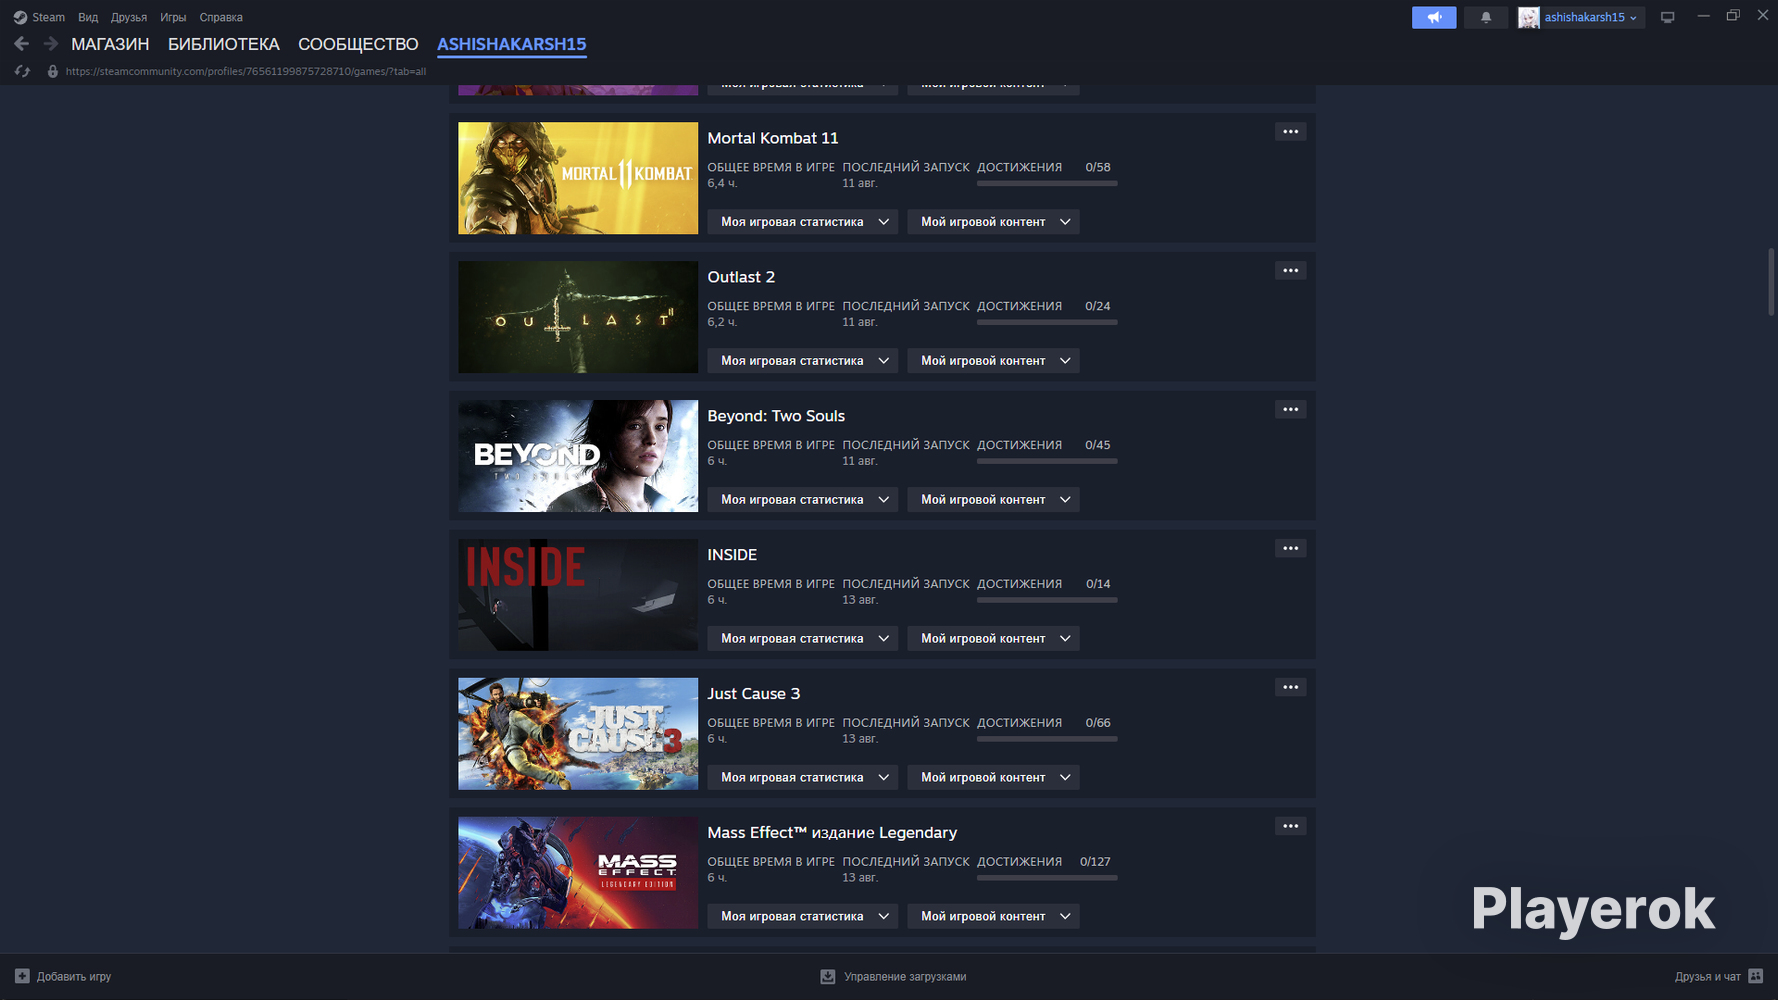Image resolution: width=1778 pixels, height=1000 pixels.
Task: Open the Just Cause 3 title link
Action: [x=754, y=694]
